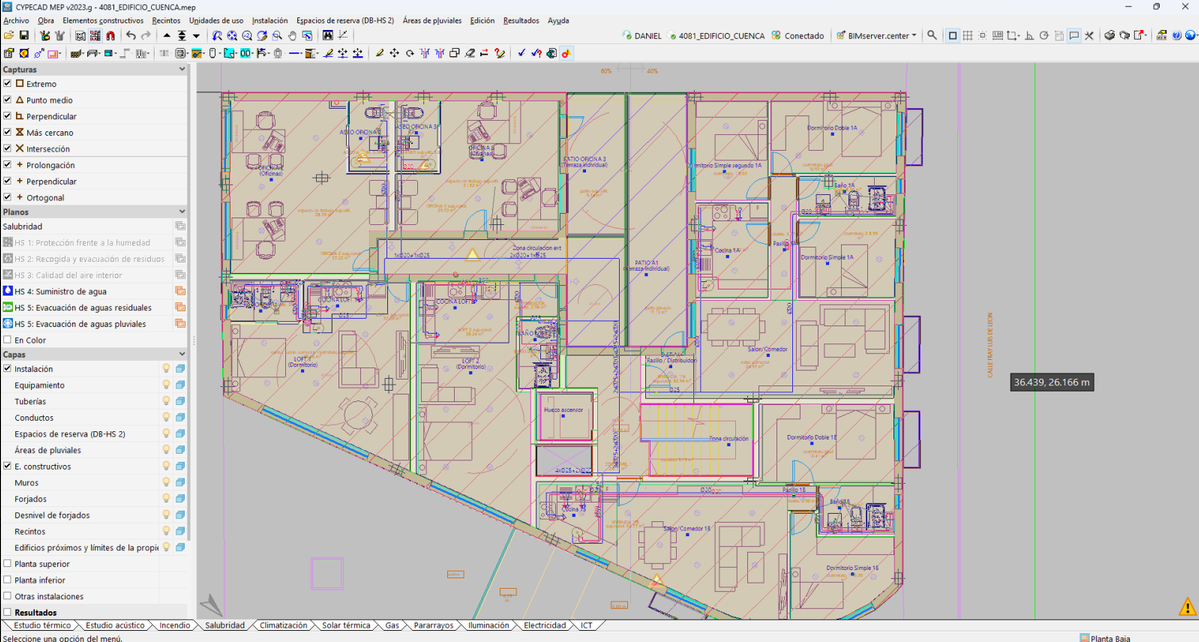The height and width of the screenshot is (642, 1199).
Task: Enable the En Color checkbox
Action: [x=8, y=340]
